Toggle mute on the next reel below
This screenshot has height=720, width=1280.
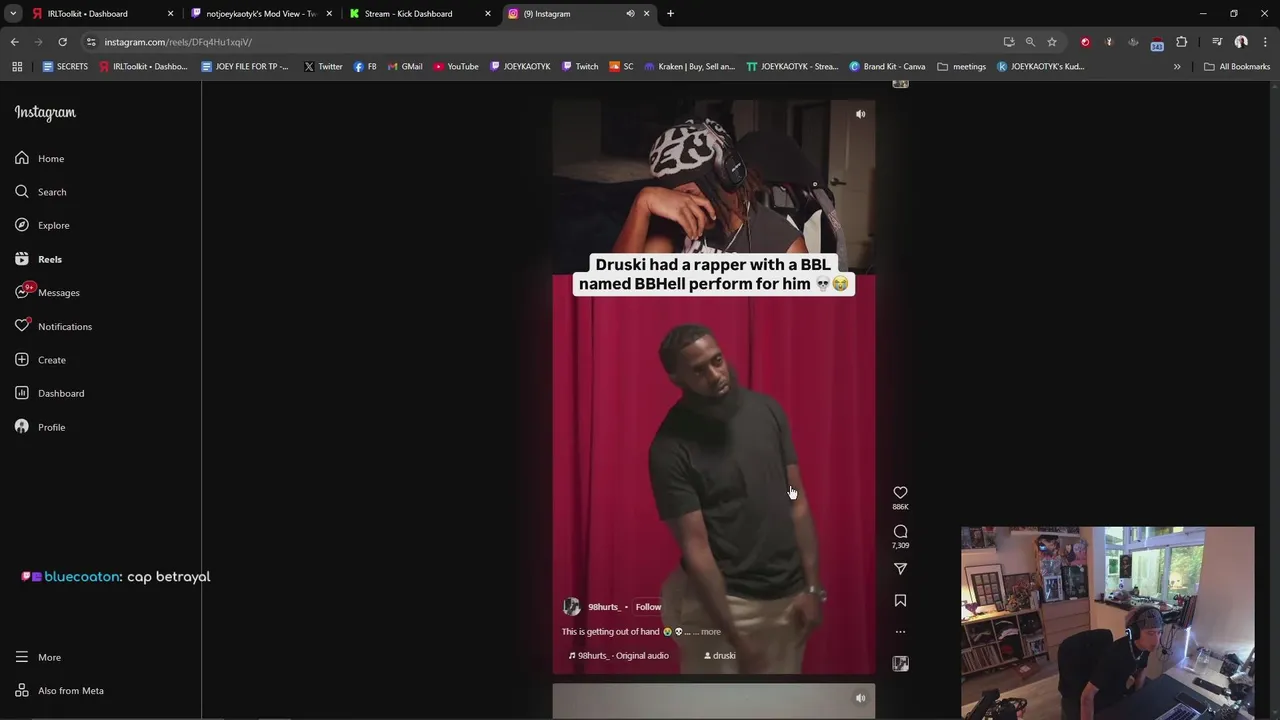(x=860, y=698)
